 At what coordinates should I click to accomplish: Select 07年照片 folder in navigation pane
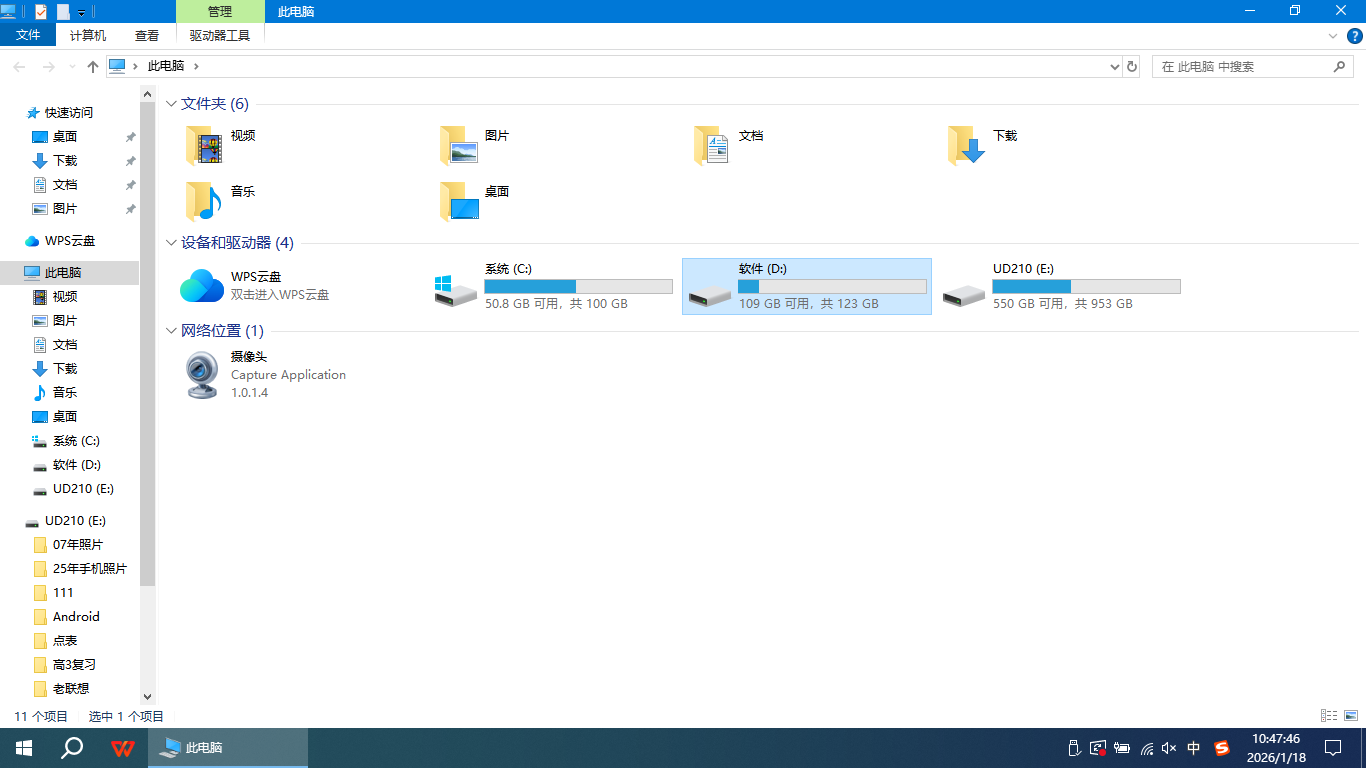78,545
